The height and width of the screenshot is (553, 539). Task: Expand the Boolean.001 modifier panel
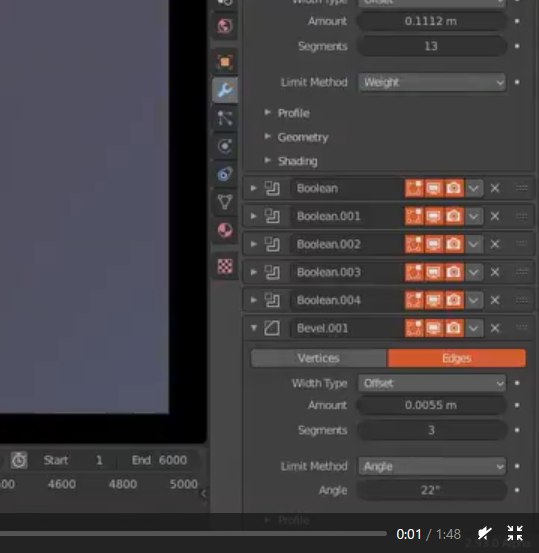click(x=253, y=216)
